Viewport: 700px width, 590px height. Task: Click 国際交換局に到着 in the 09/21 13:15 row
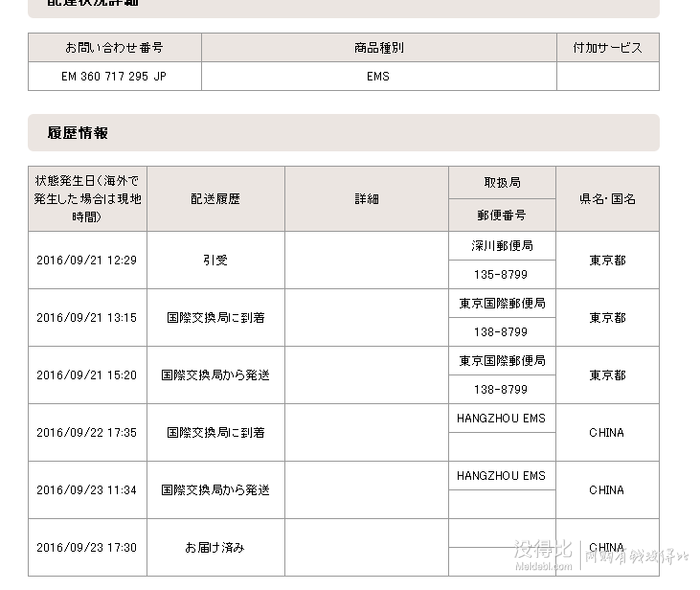pos(216,318)
